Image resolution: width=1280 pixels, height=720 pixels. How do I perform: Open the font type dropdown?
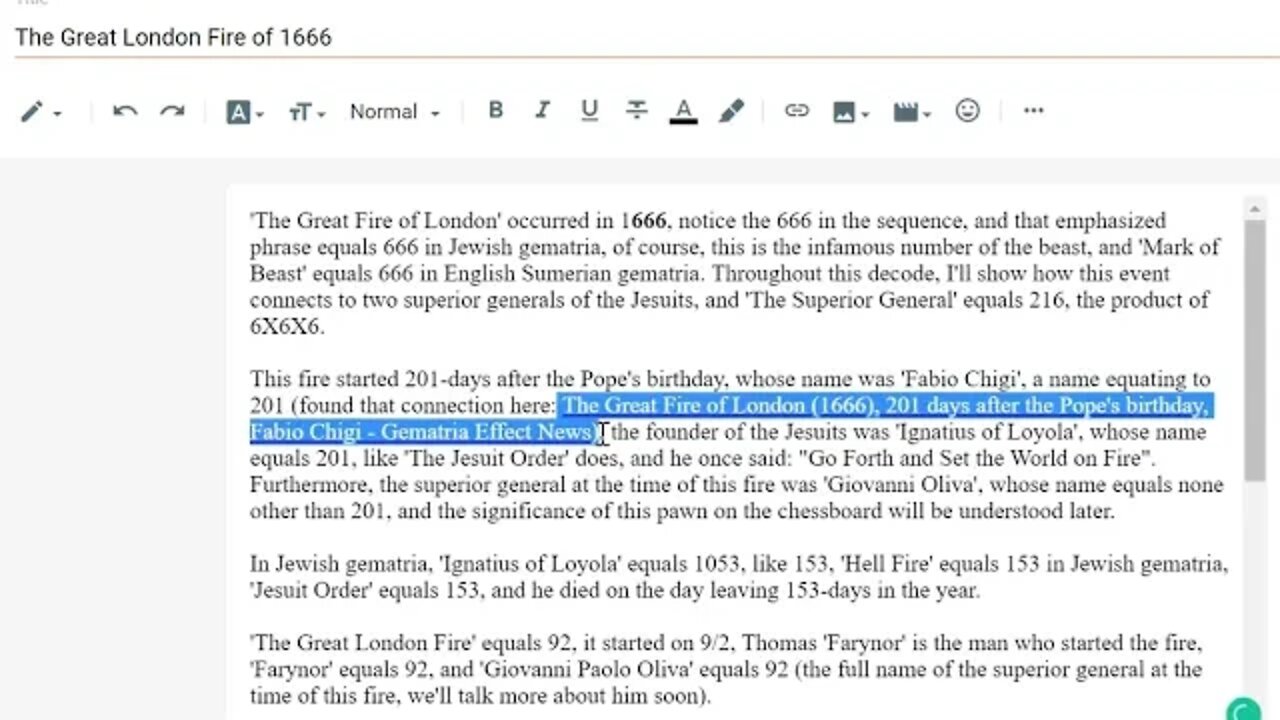(245, 112)
